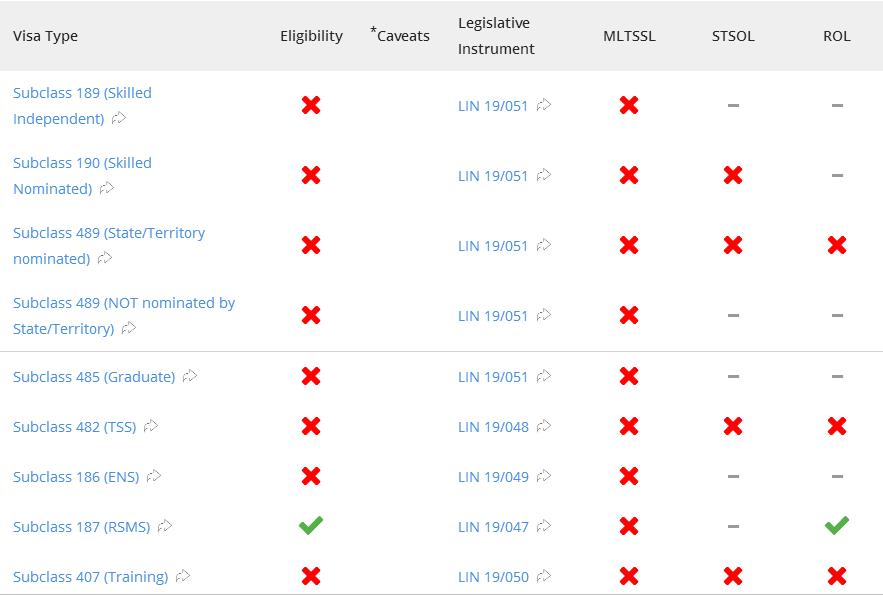This screenshot has height=596, width=883.
Task: Click external-link icon beside Subclass 189 (Skilled Independent)
Action: (x=119, y=118)
